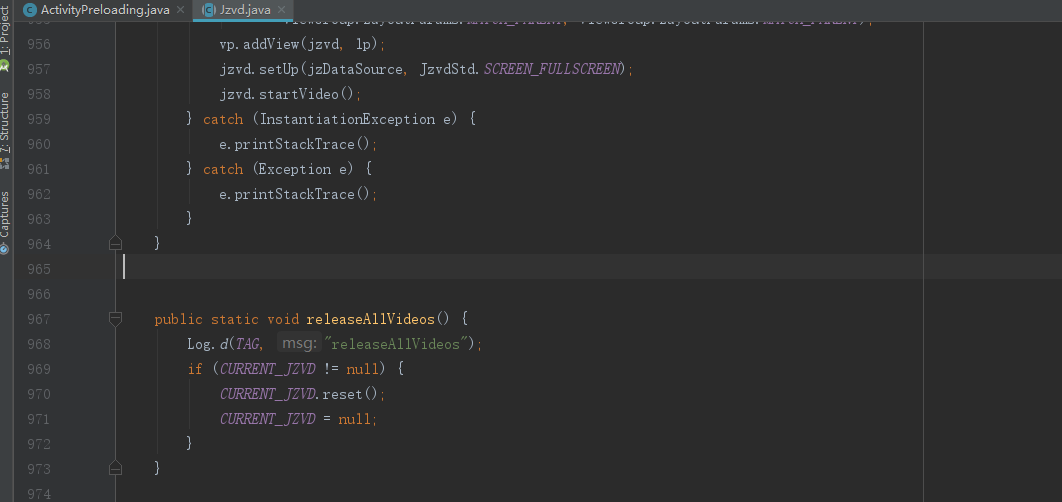This screenshot has height=502, width=1062.
Task: Close the ActivityPreloading.java tab
Action: [180, 10]
